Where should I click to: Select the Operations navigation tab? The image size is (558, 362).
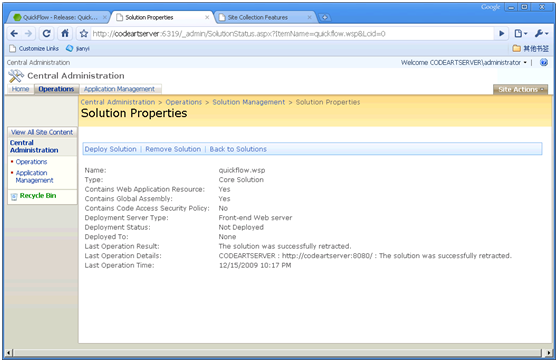pos(56,89)
